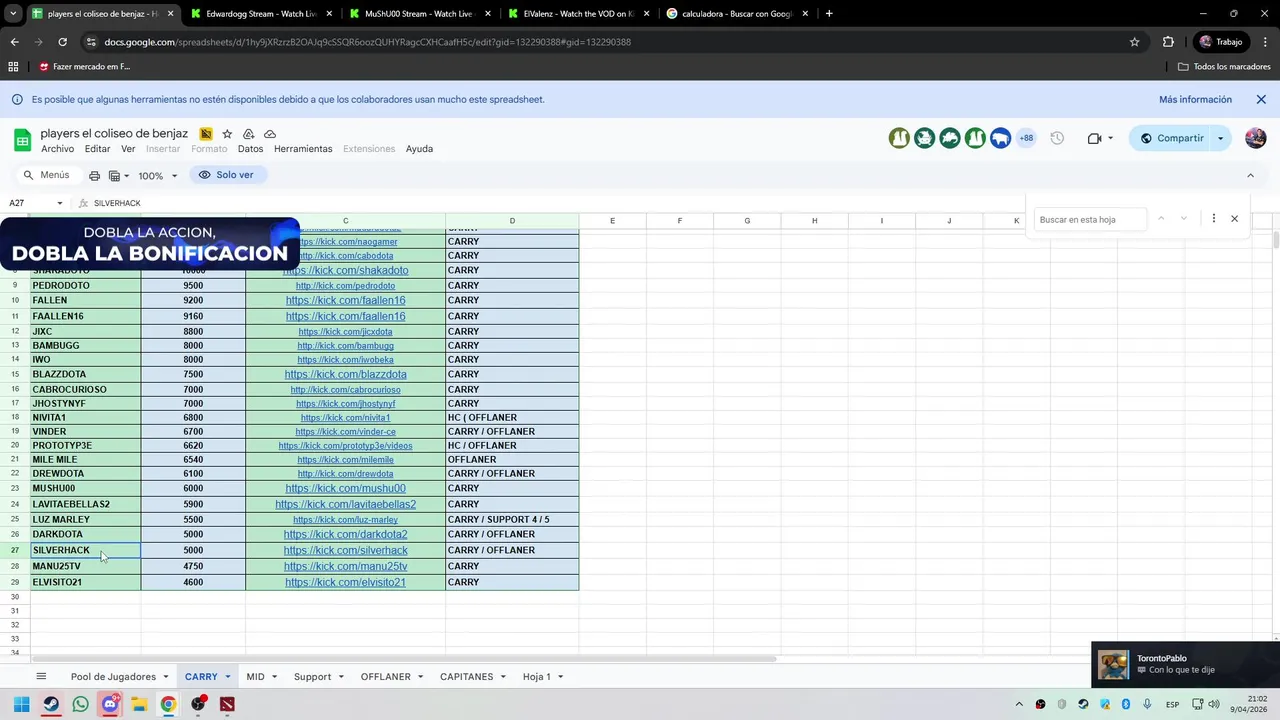Open the Google account avatar

point(1256,138)
